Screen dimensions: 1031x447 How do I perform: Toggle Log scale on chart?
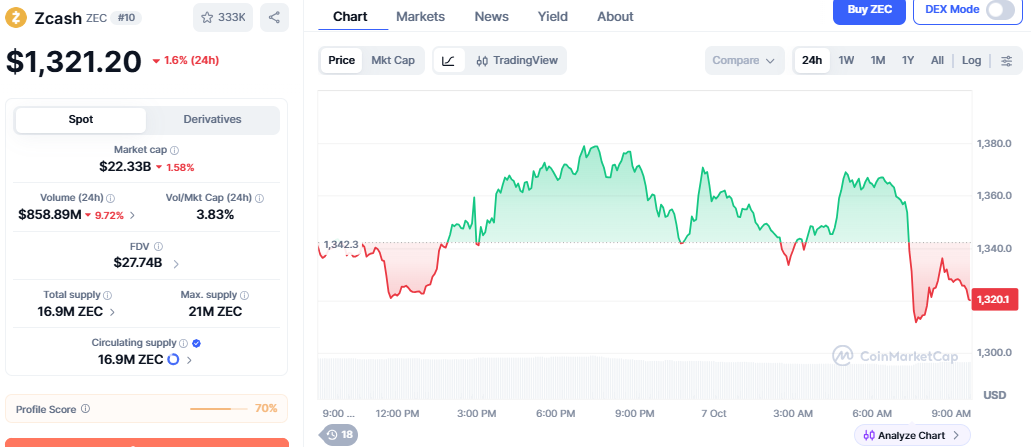971,60
